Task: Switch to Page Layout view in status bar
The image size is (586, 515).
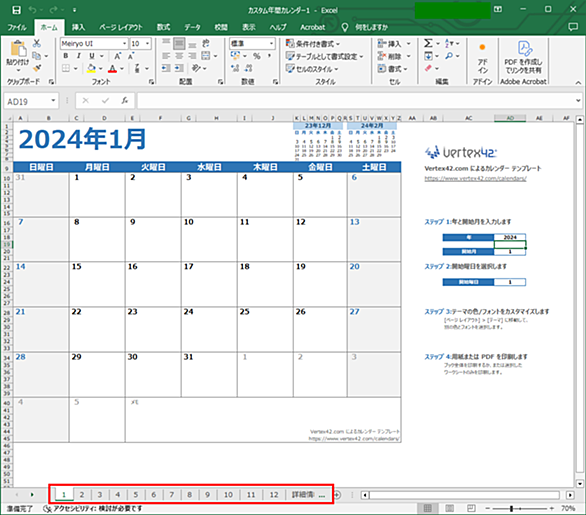Action: (450, 508)
